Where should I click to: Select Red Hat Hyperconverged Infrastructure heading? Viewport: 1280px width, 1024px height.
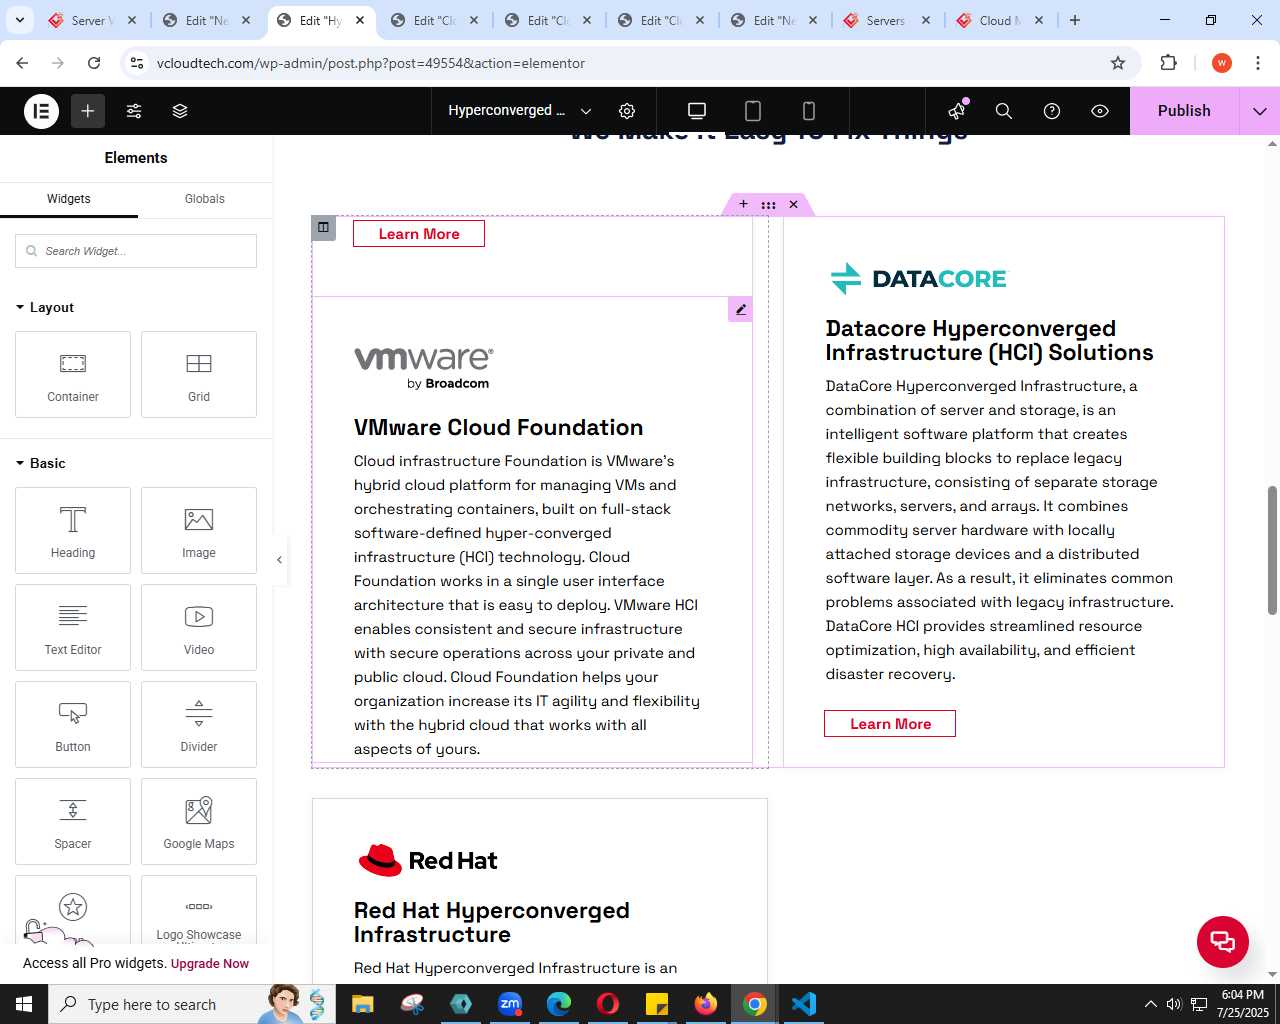click(492, 922)
